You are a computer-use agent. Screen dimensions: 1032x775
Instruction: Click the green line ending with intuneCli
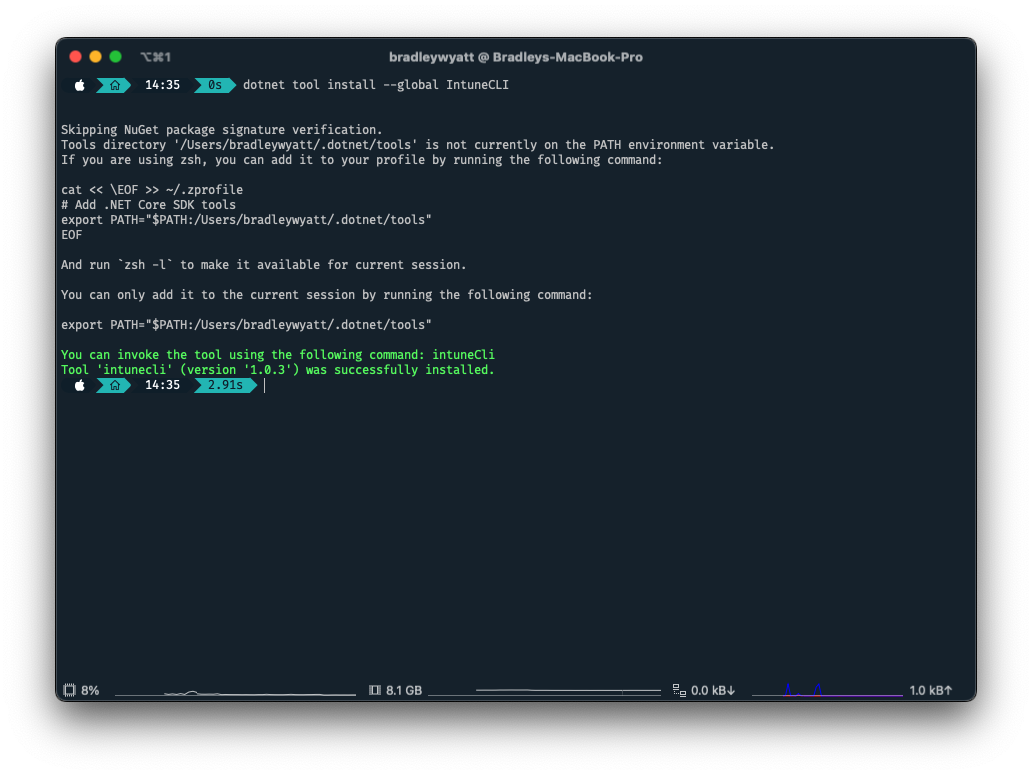click(x=278, y=355)
